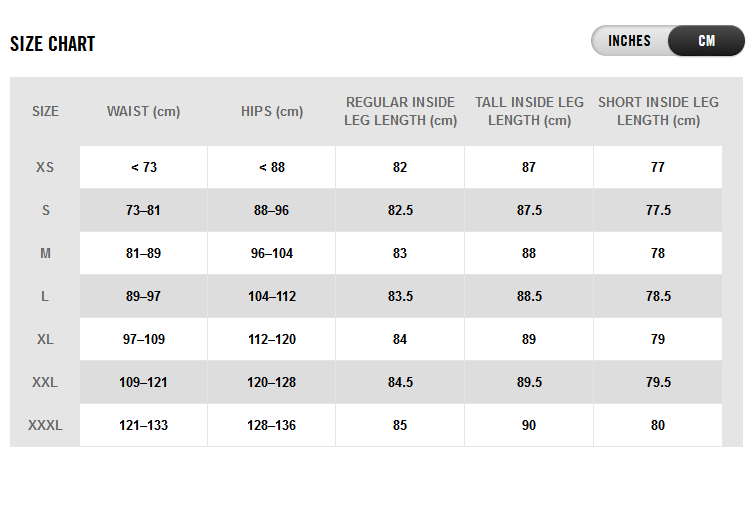Image resolution: width=756 pixels, height=517 pixels.
Task: Select the M size row label
Action: pyautogui.click(x=45, y=254)
